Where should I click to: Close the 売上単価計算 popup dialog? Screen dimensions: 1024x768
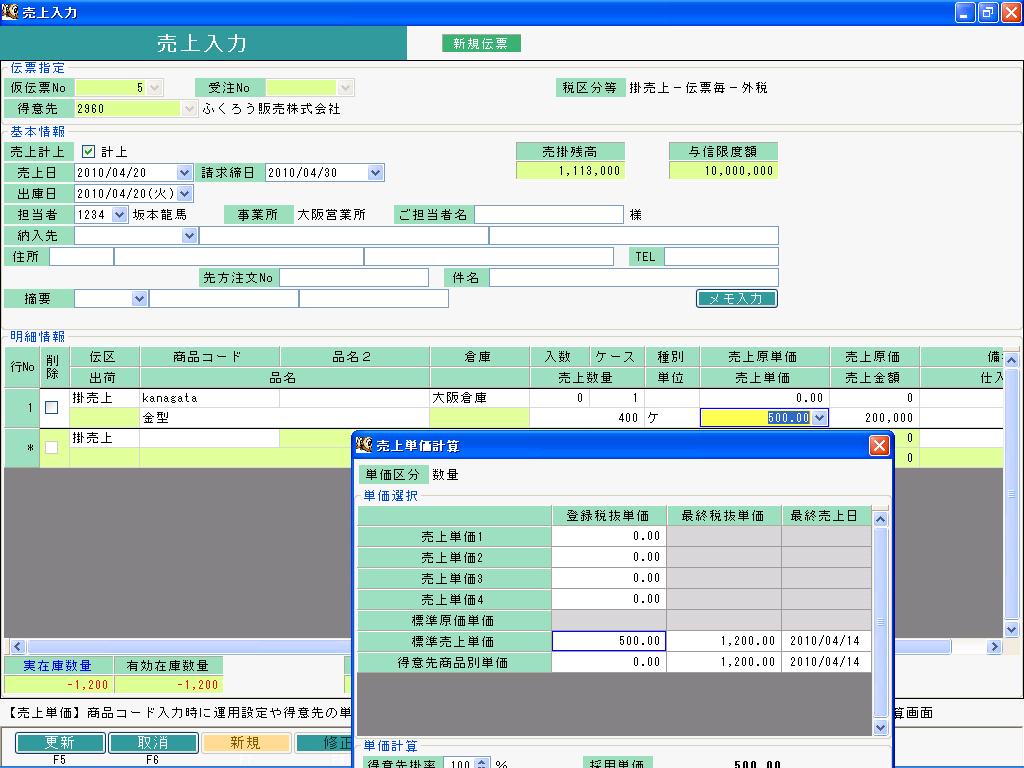point(879,445)
